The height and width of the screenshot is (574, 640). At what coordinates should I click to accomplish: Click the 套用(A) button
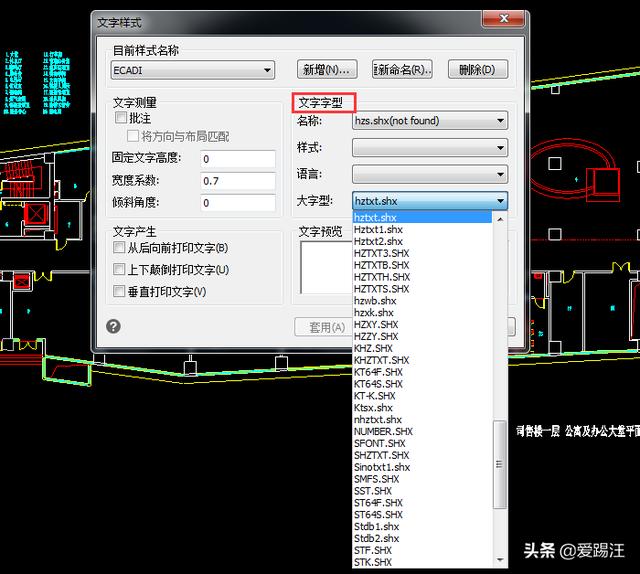point(324,327)
